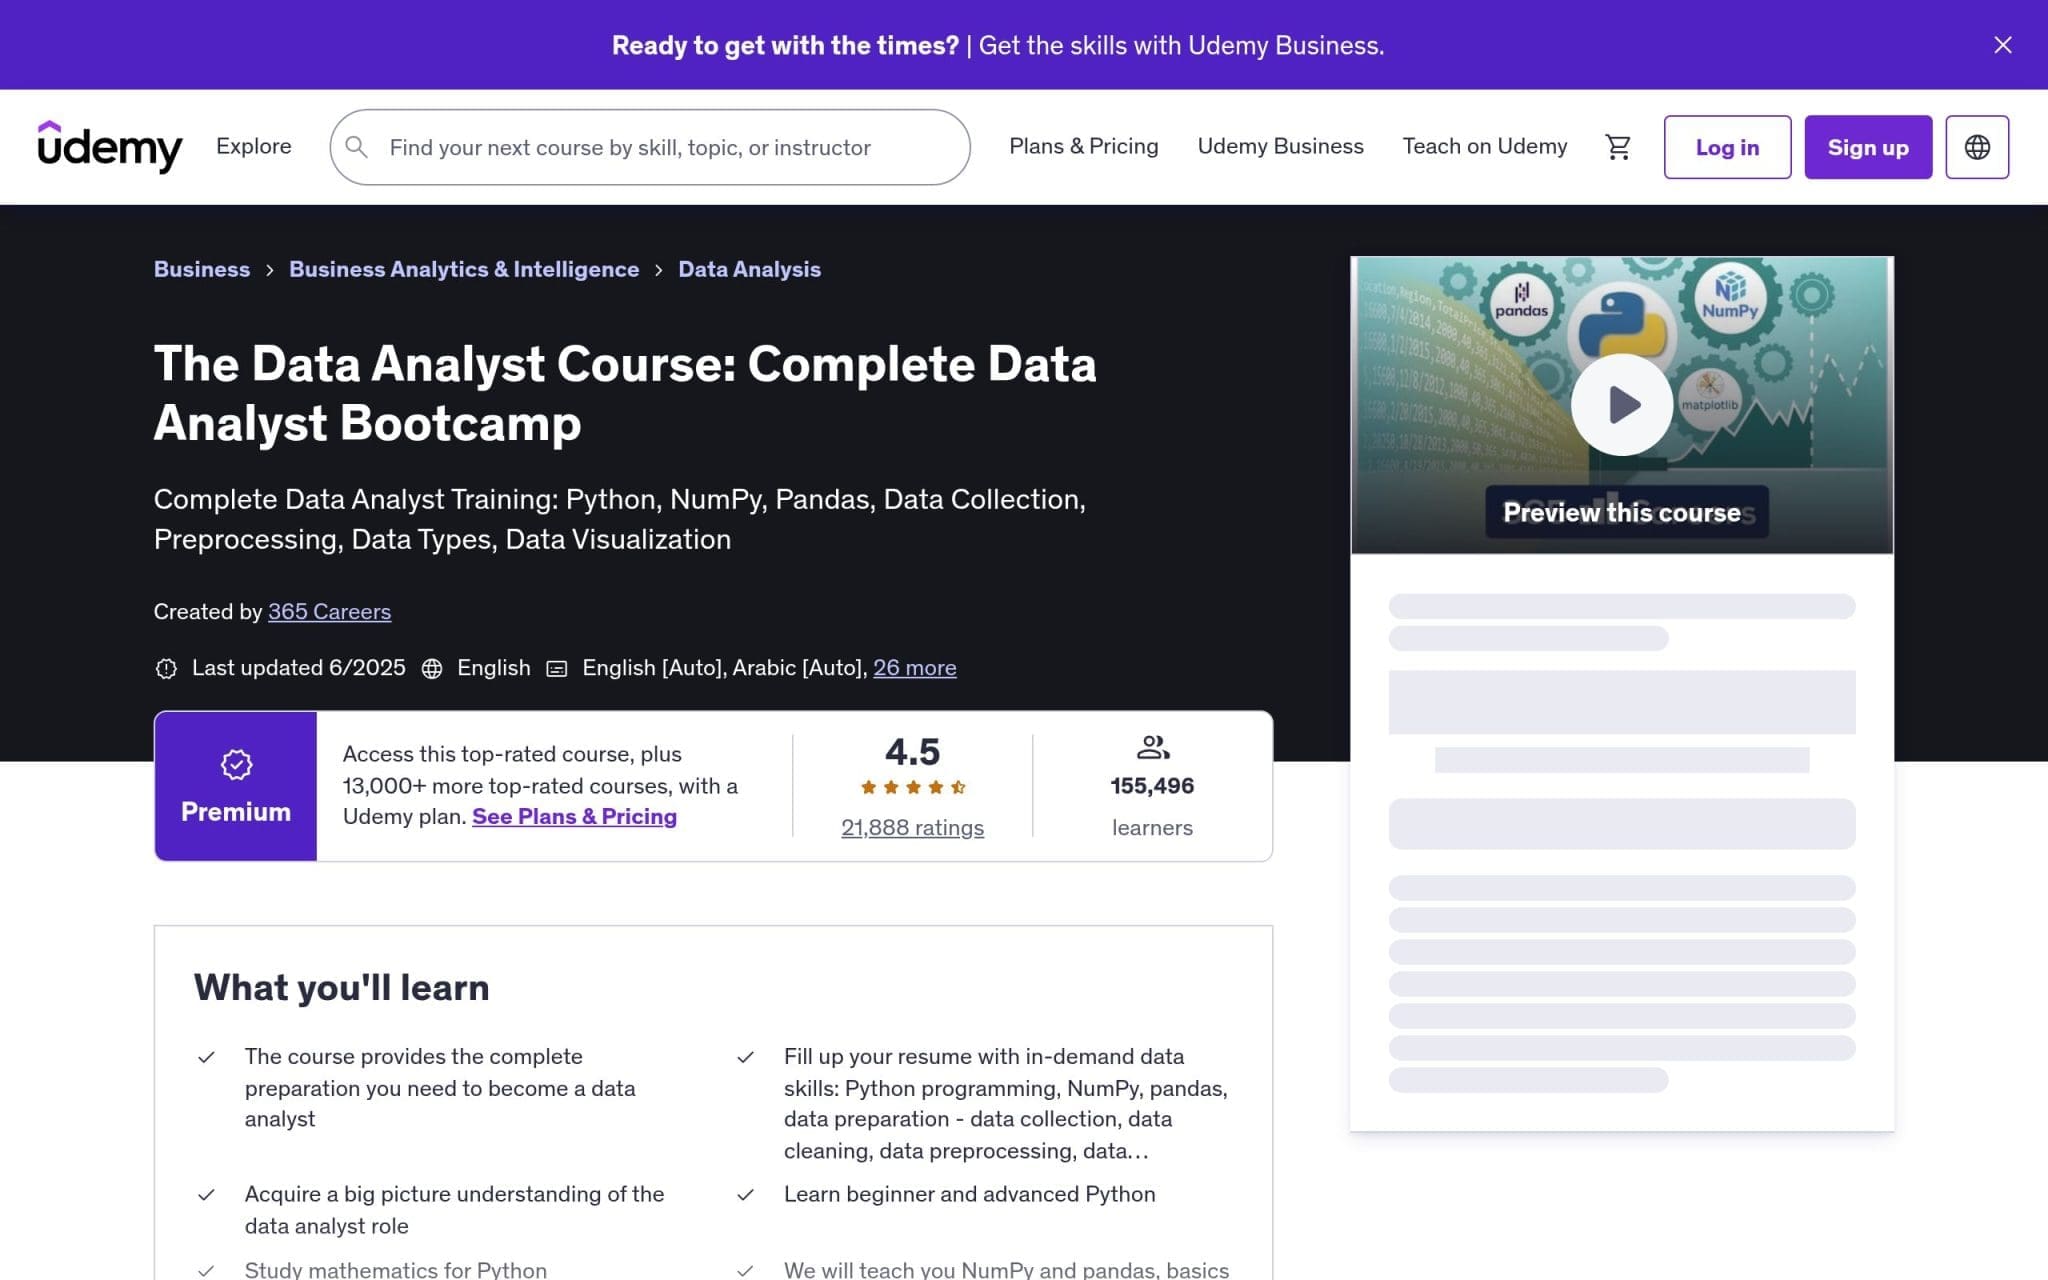Open Udemy Business link

(1280, 146)
